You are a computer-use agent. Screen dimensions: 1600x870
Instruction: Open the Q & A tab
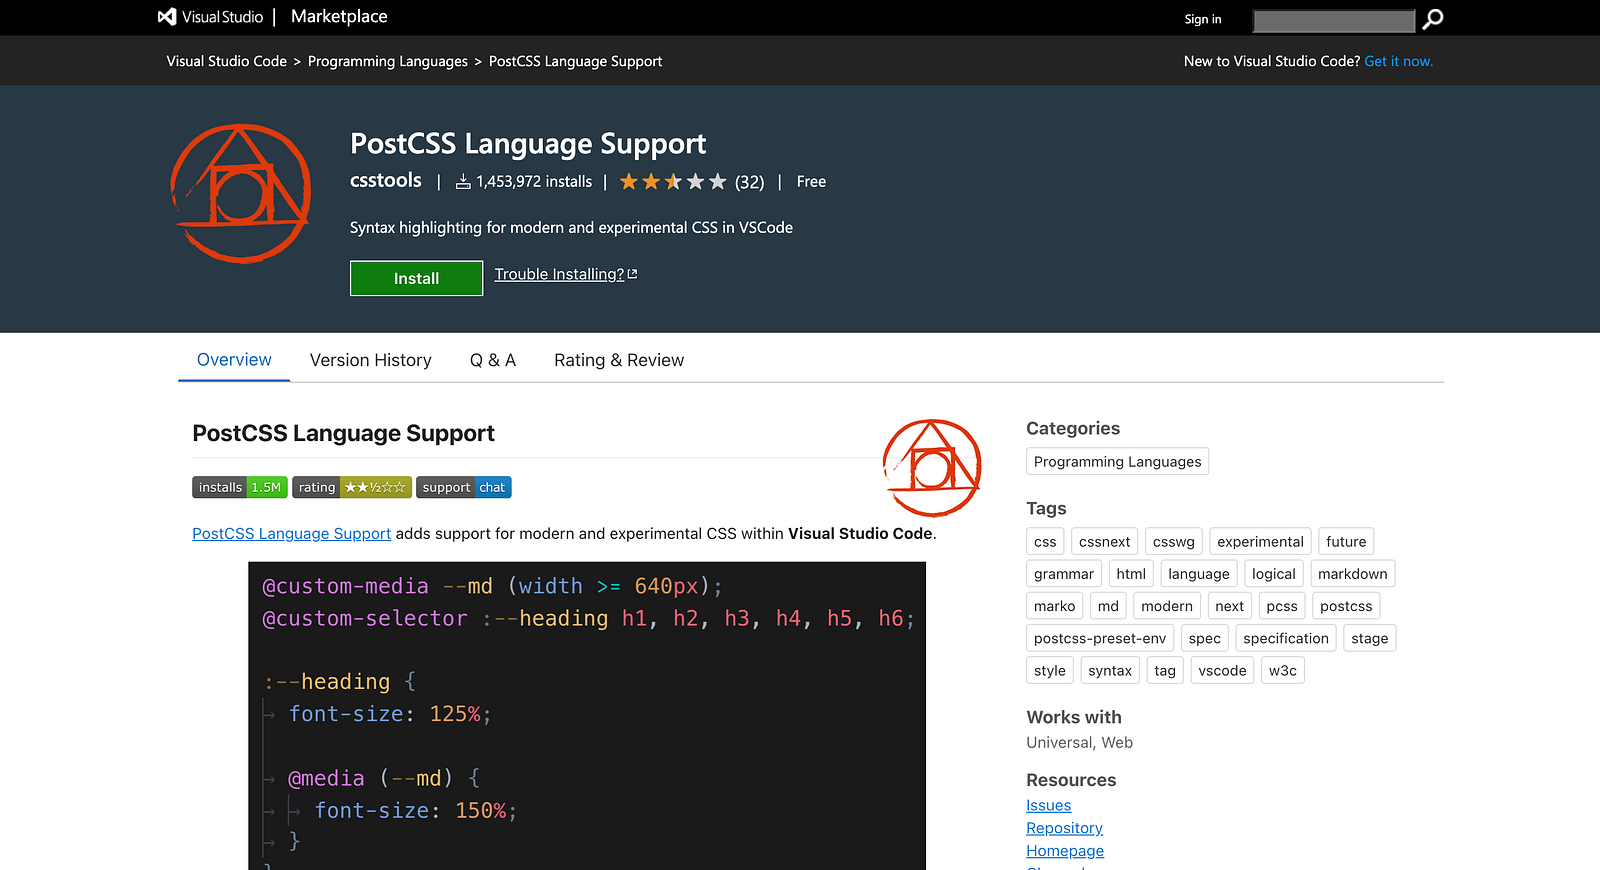click(493, 360)
